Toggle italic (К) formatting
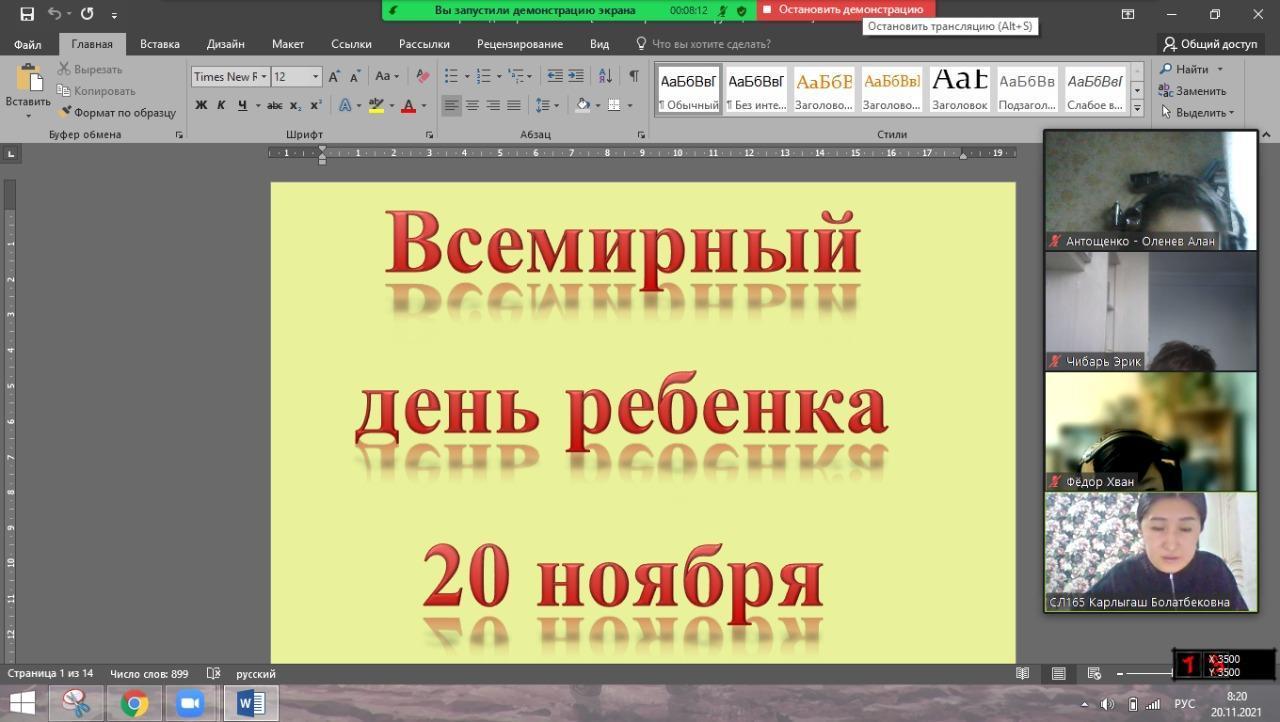This screenshot has width=1280, height=722. pos(221,106)
